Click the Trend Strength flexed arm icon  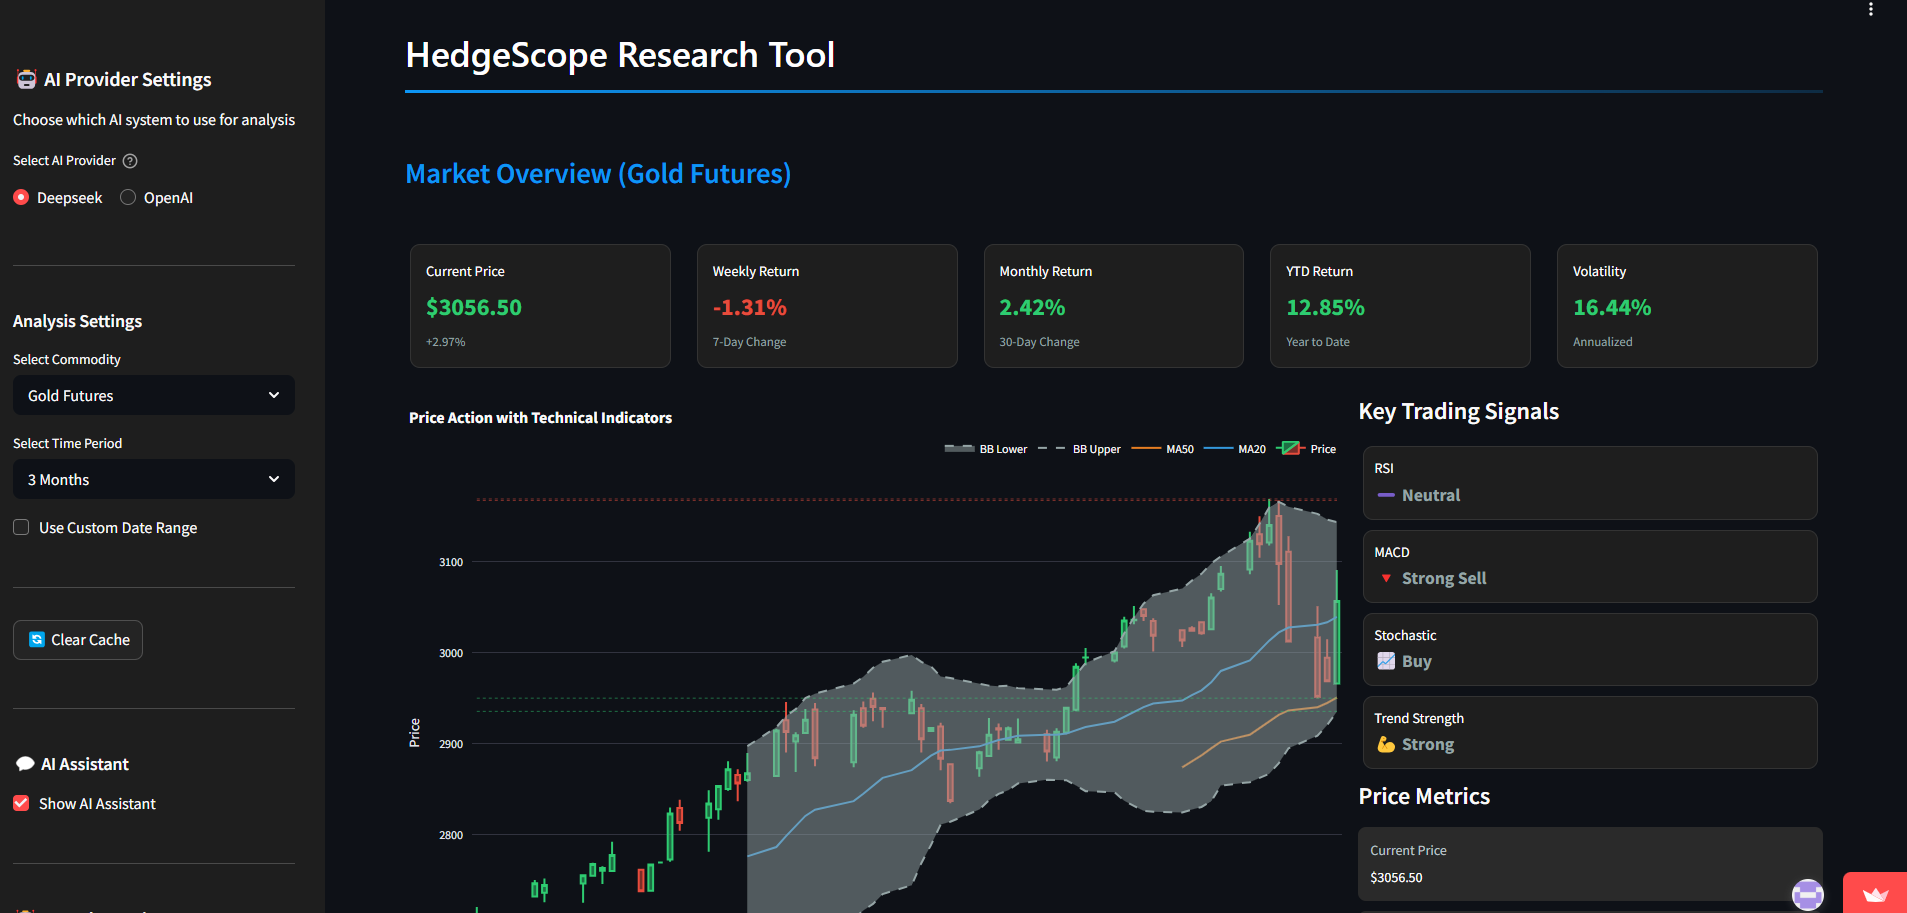coord(1385,744)
